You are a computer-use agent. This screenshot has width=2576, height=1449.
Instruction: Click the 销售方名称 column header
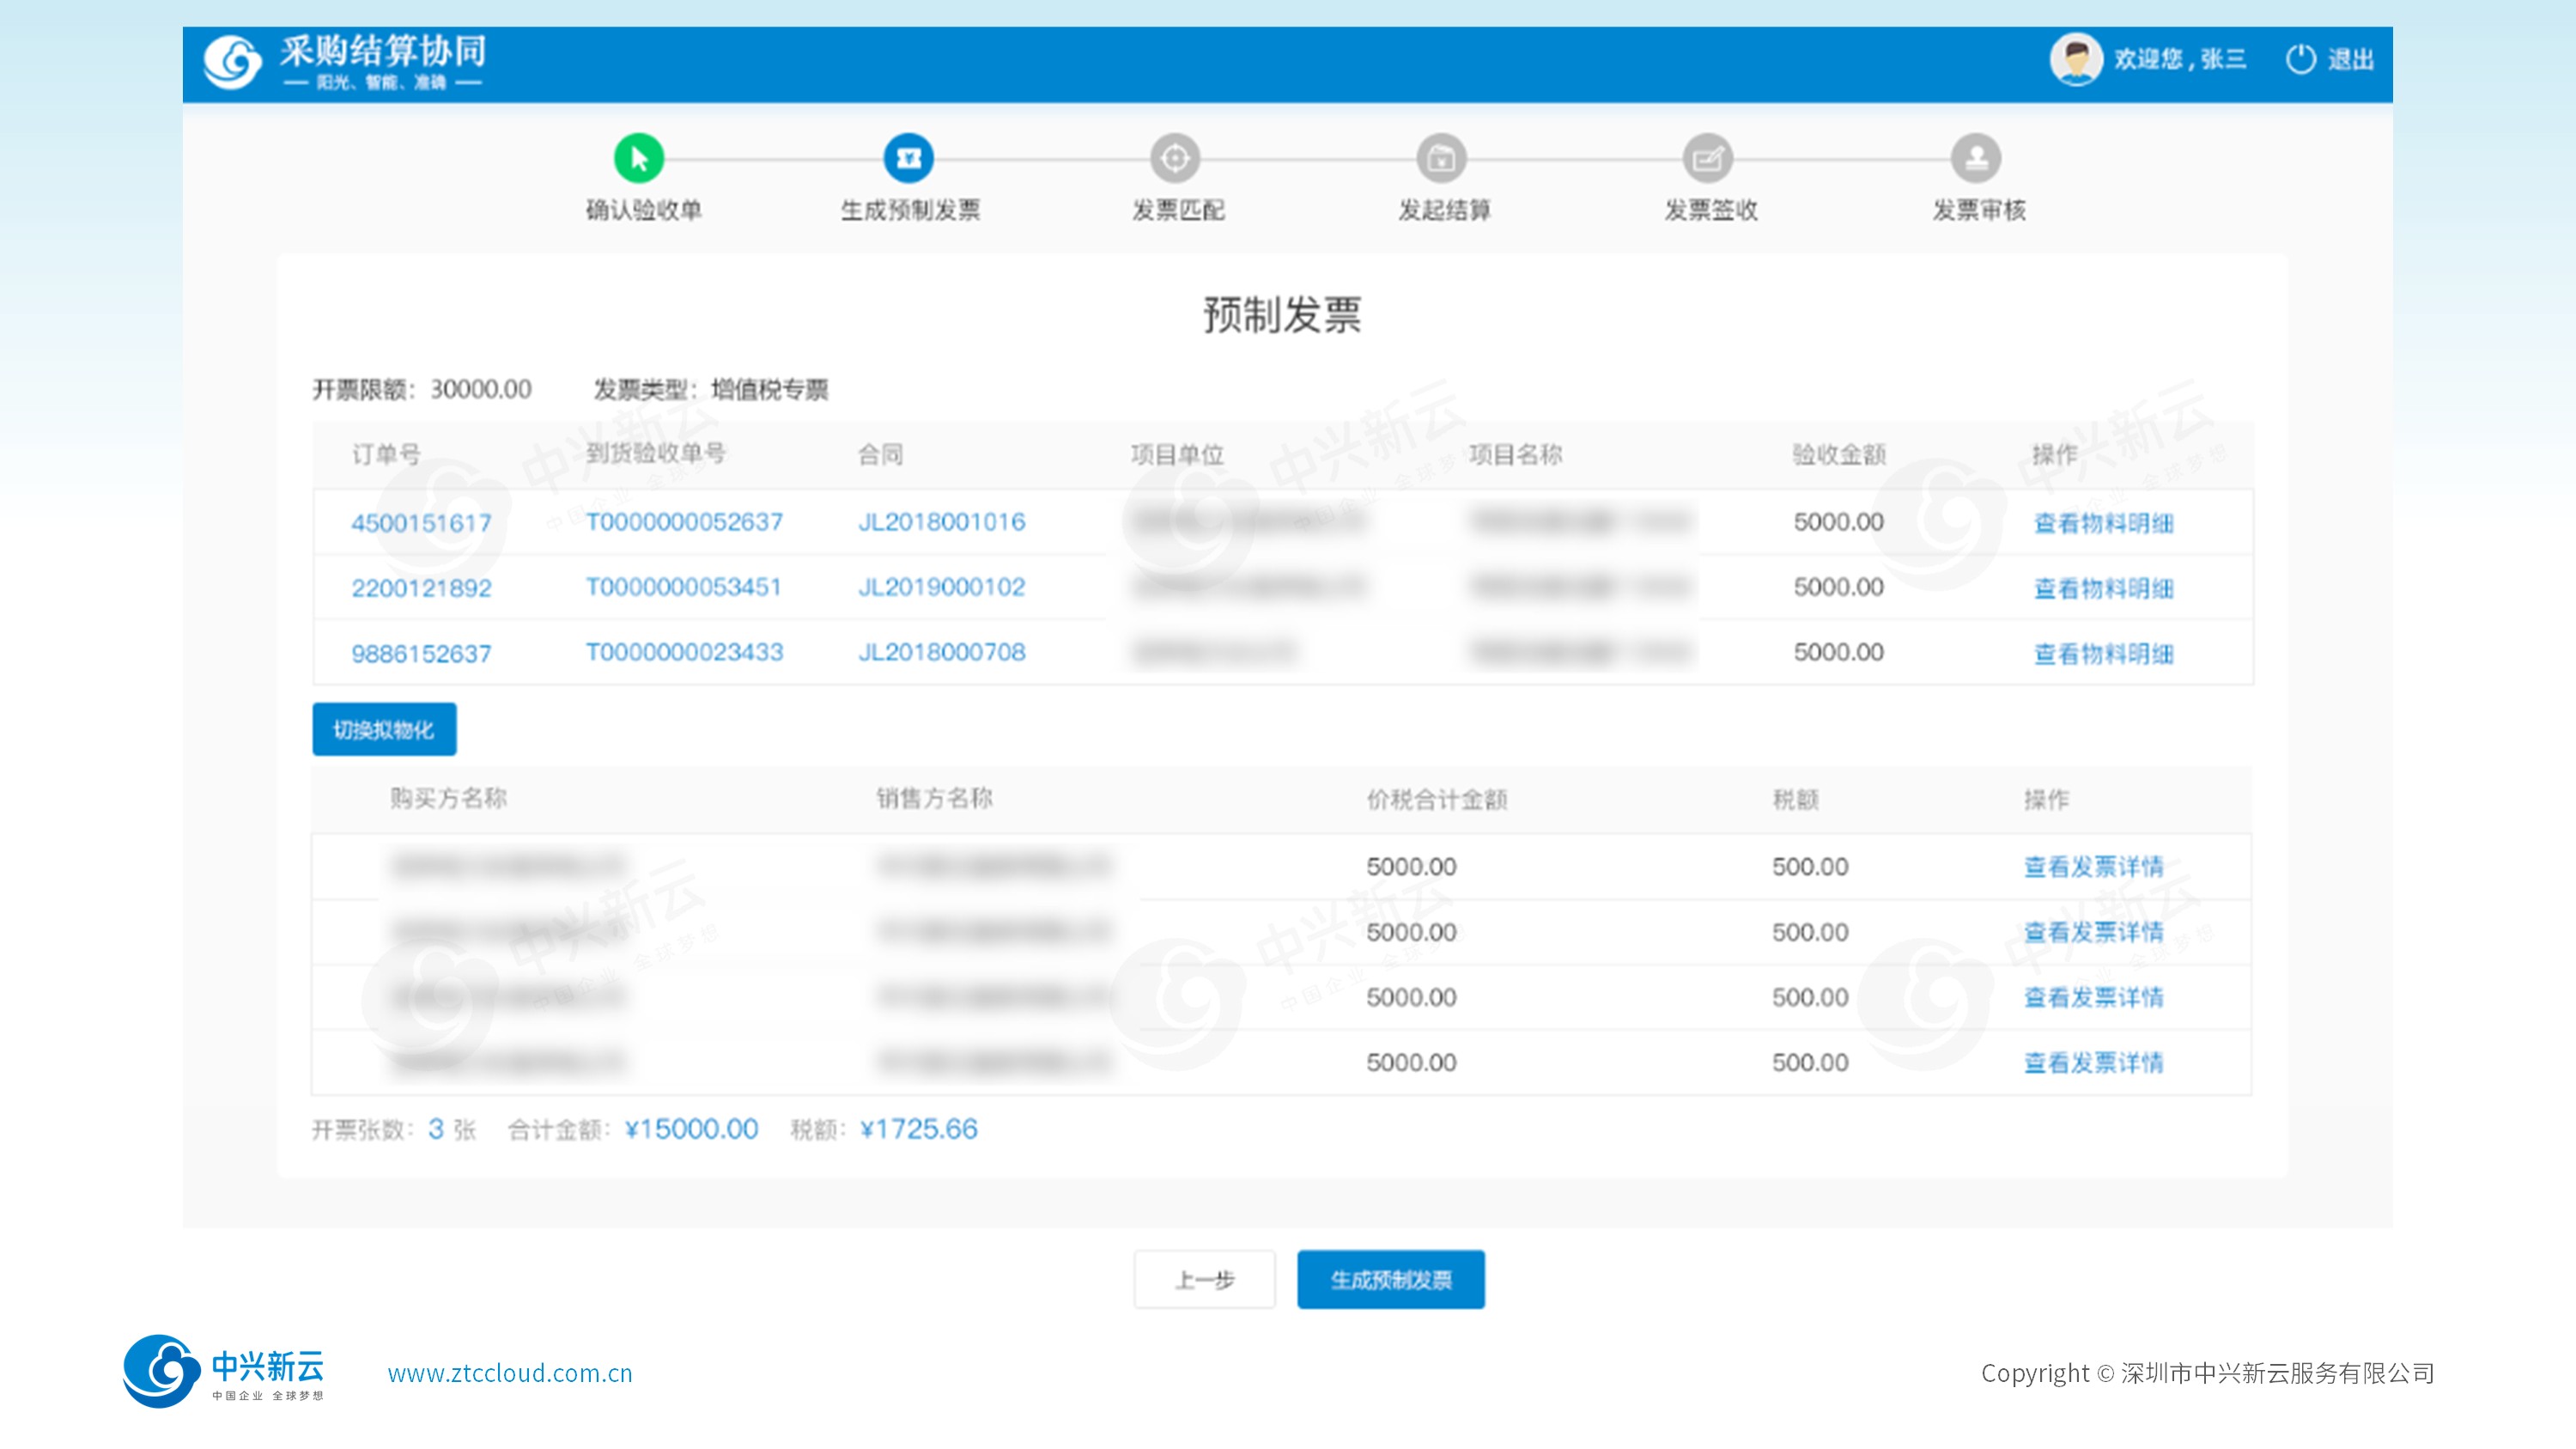pos(934,798)
